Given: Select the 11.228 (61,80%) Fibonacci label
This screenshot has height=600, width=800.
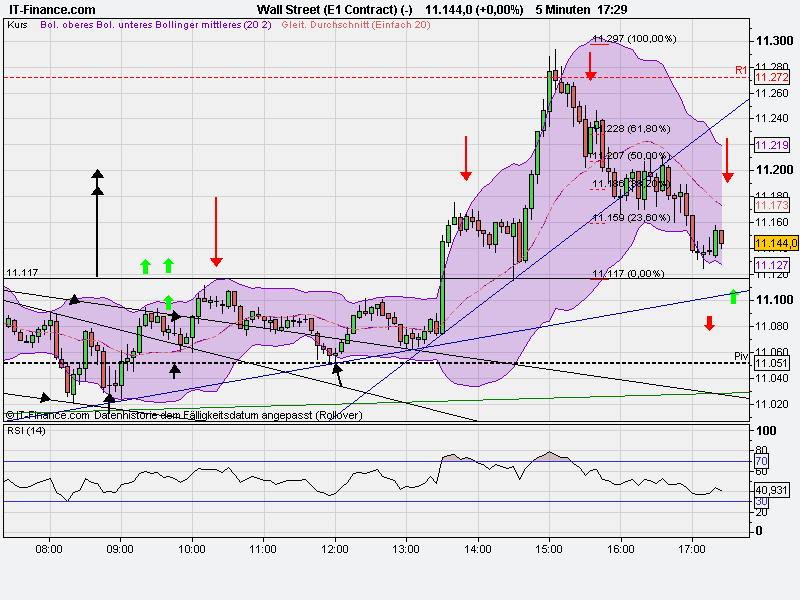Looking at the screenshot, I should point(631,128).
